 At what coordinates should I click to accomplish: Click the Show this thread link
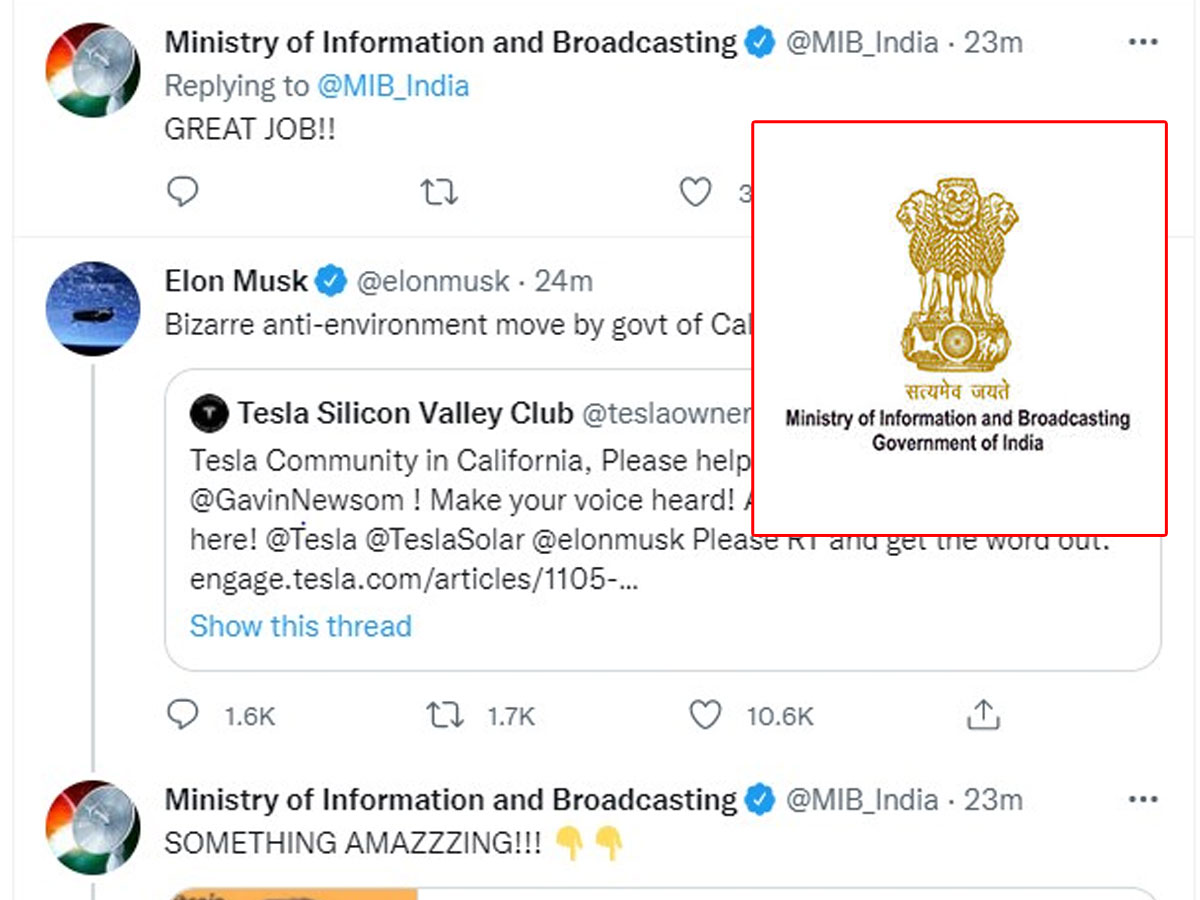click(300, 626)
